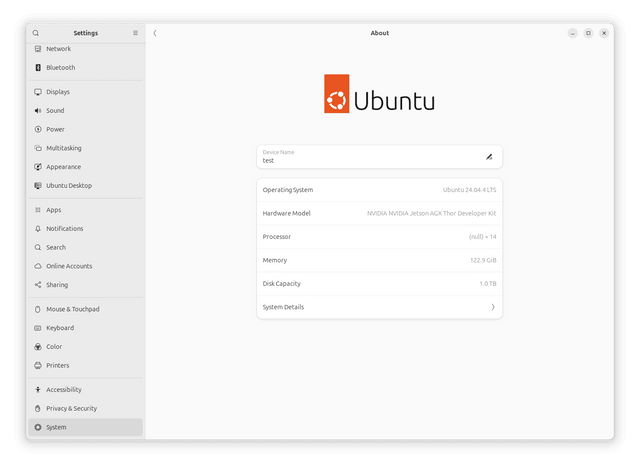640x468 pixels.
Task: Select the Color sidebar label
Action: [x=54, y=347]
